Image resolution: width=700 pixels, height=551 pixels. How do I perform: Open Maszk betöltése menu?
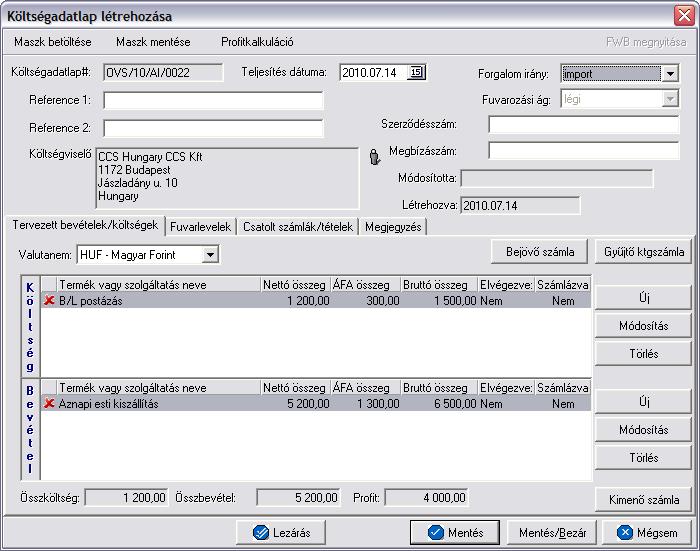(53, 42)
